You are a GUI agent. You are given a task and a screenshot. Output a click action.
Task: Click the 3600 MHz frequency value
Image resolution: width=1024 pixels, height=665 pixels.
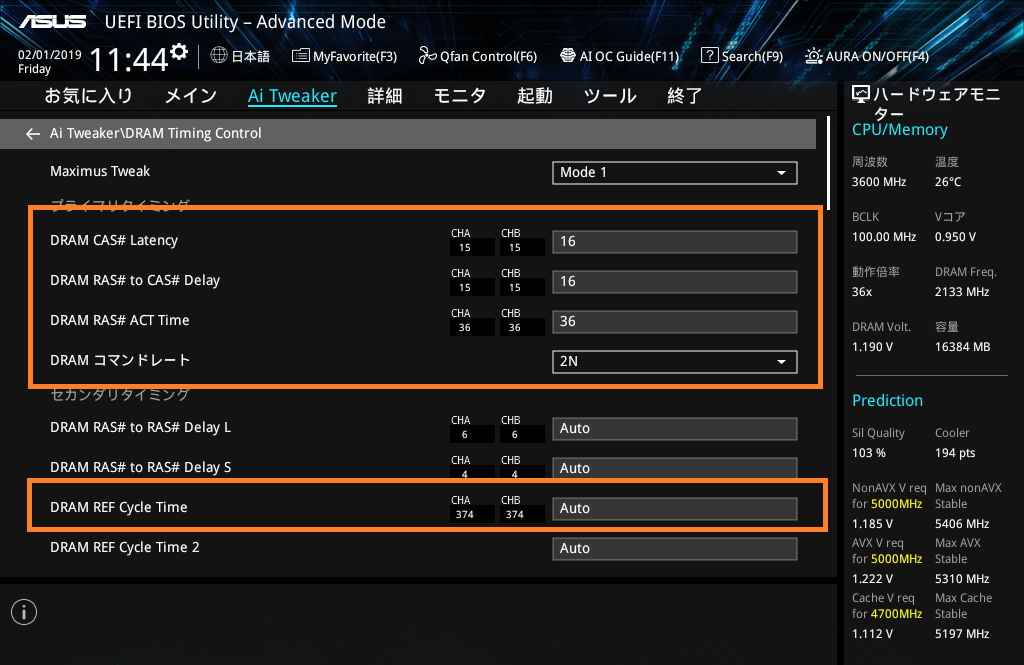coord(878,182)
